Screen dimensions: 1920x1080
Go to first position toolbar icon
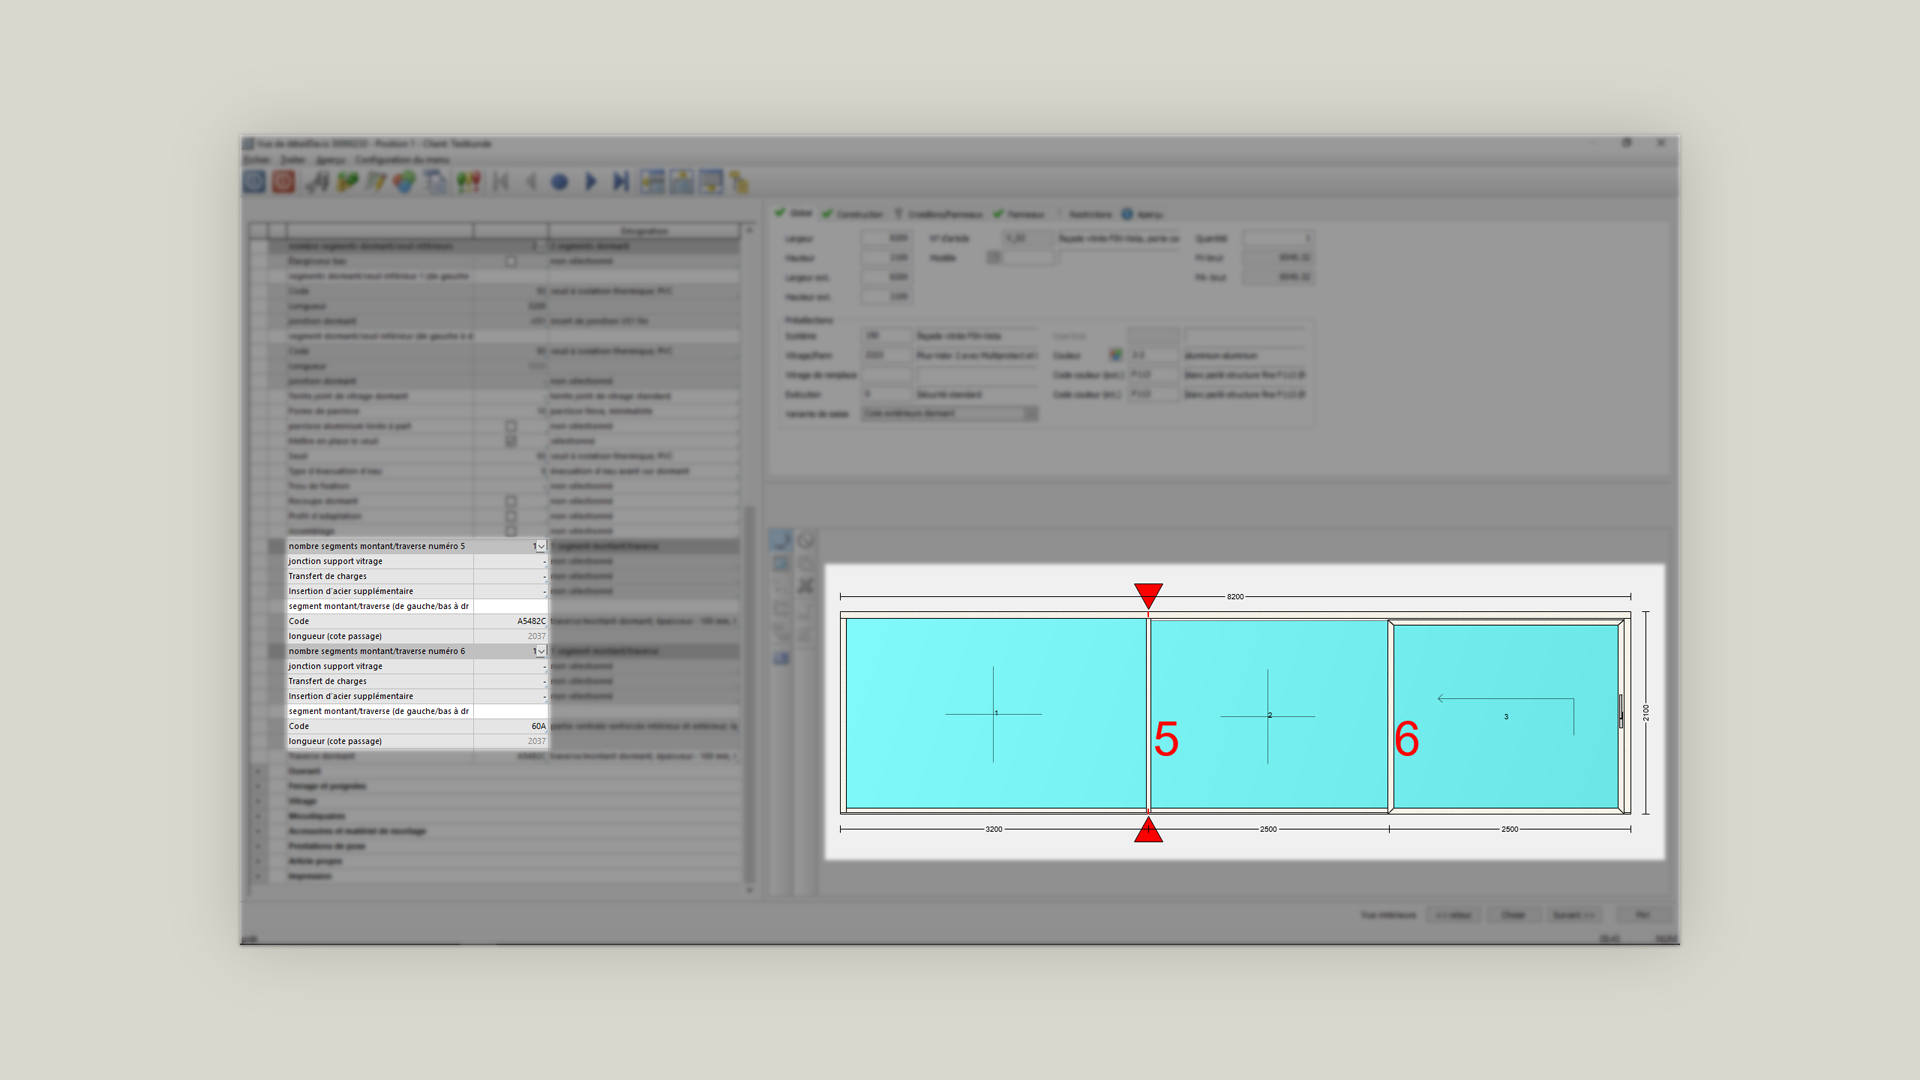[501, 182]
